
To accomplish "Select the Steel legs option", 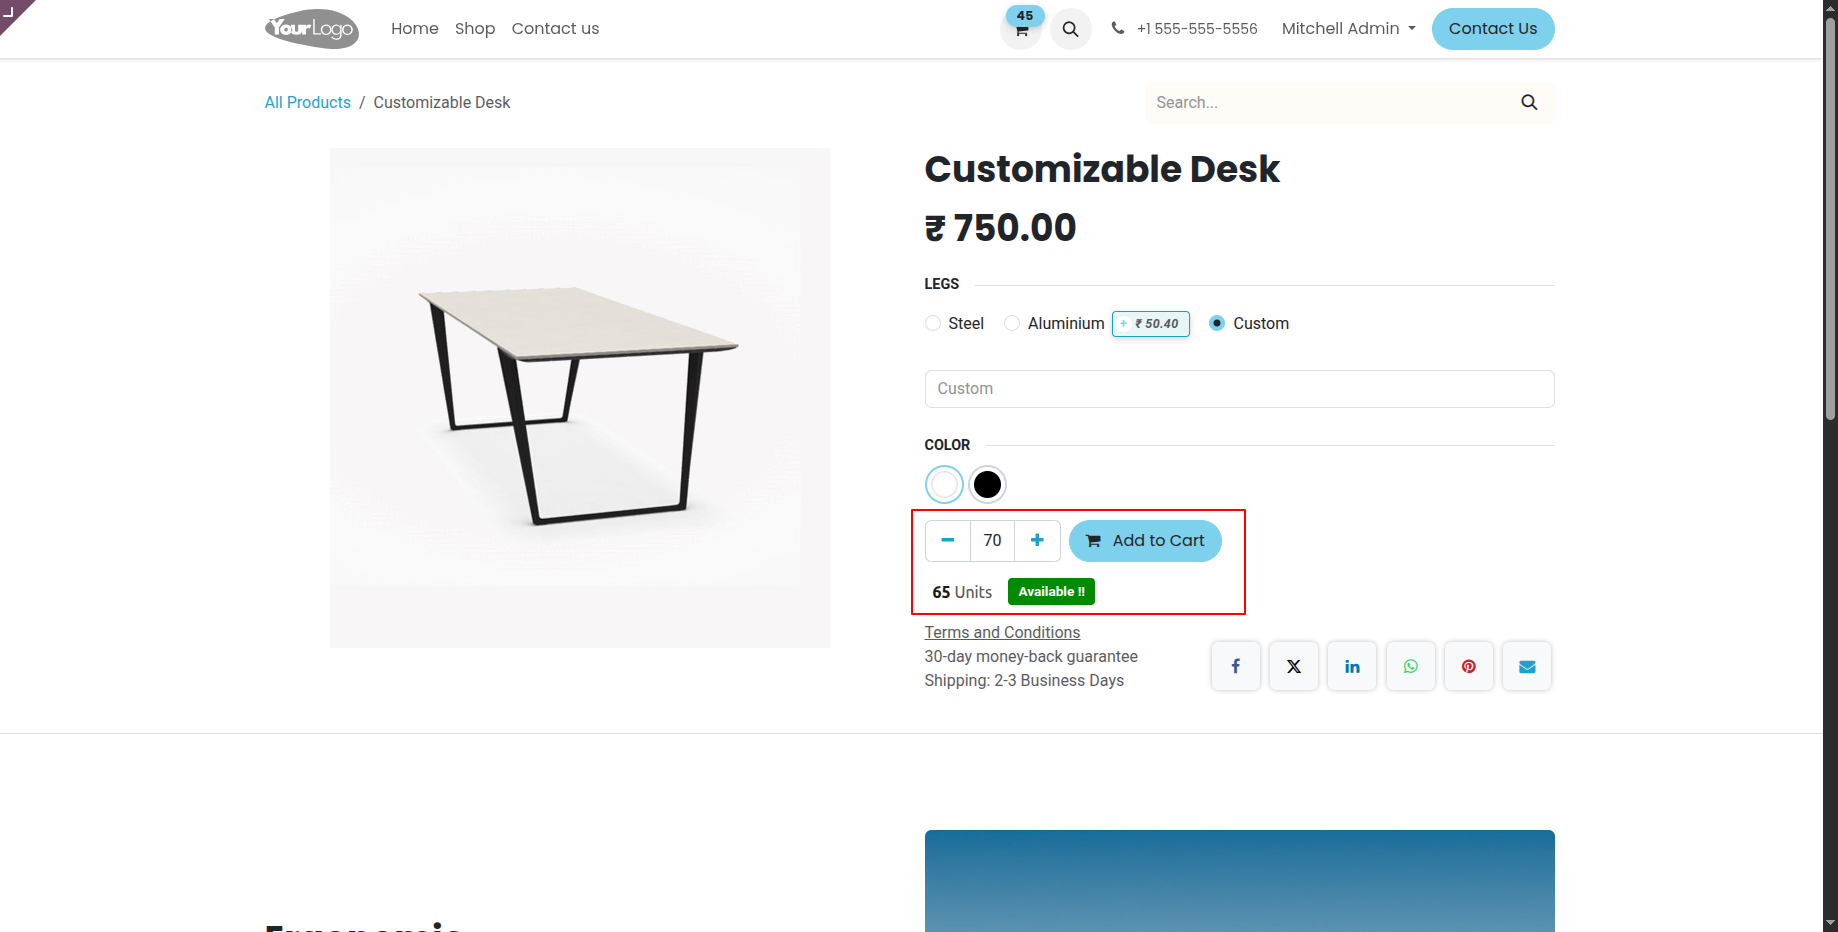I will 933,323.
